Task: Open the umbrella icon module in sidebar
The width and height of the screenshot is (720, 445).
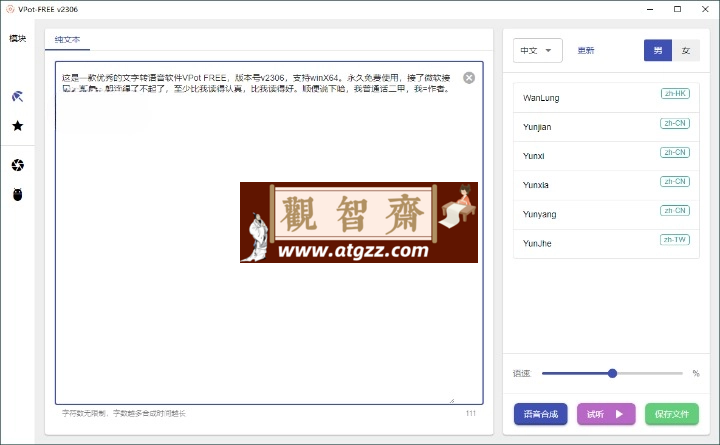Action: pyautogui.click(x=17, y=96)
